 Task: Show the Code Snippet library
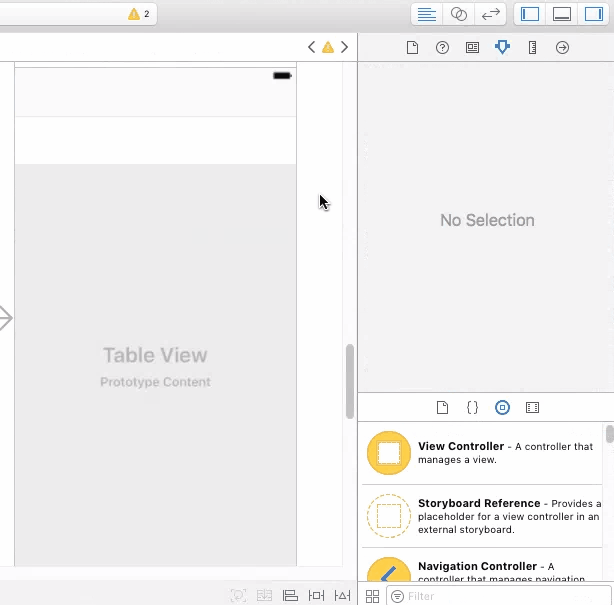(472, 408)
